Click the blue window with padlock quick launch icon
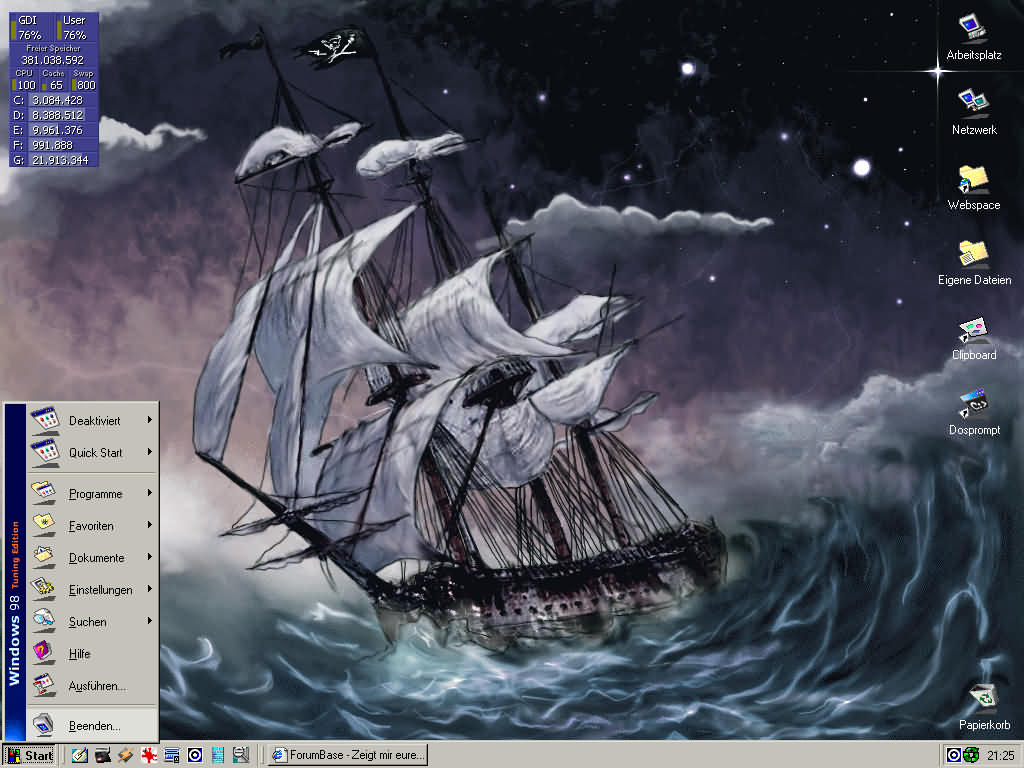This screenshot has width=1024, height=768. coord(172,755)
